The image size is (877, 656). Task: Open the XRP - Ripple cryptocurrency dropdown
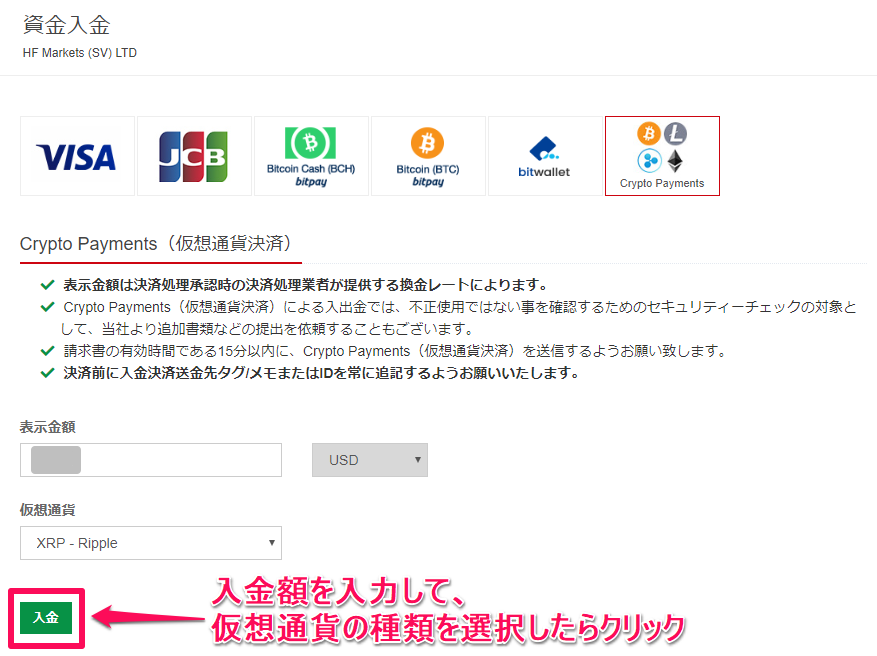click(x=151, y=542)
